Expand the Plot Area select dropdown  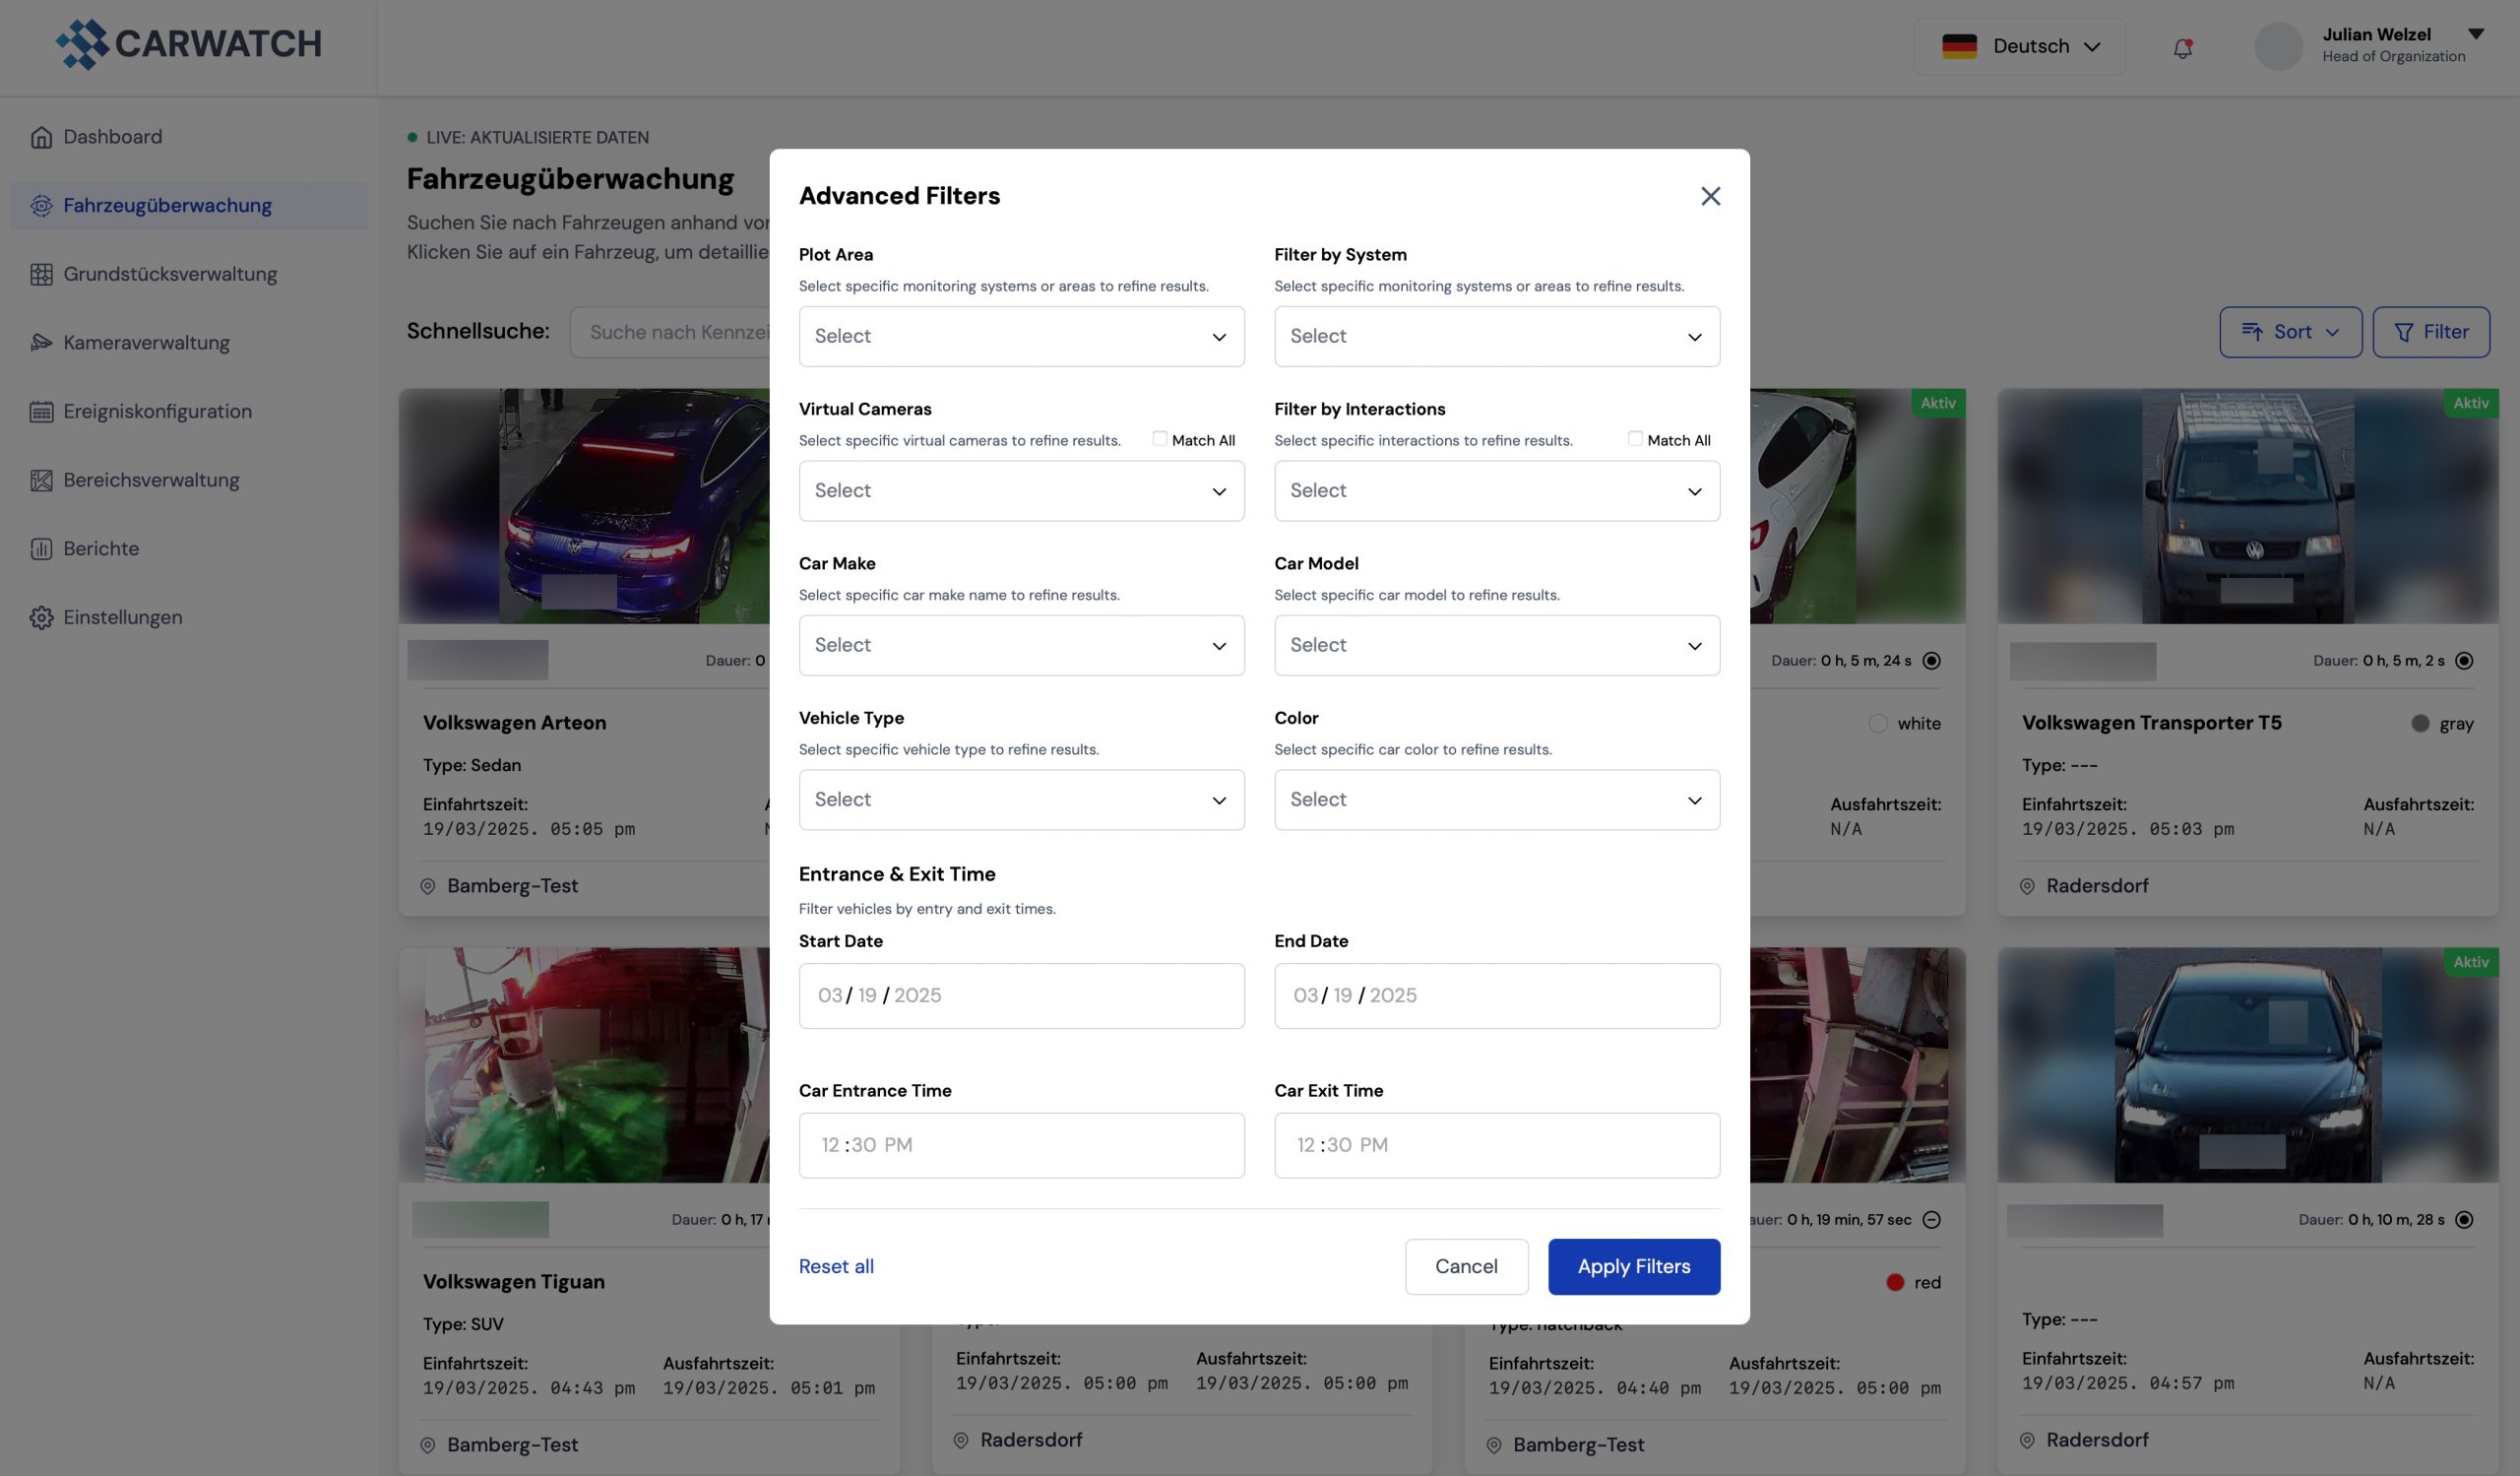(x=1021, y=337)
